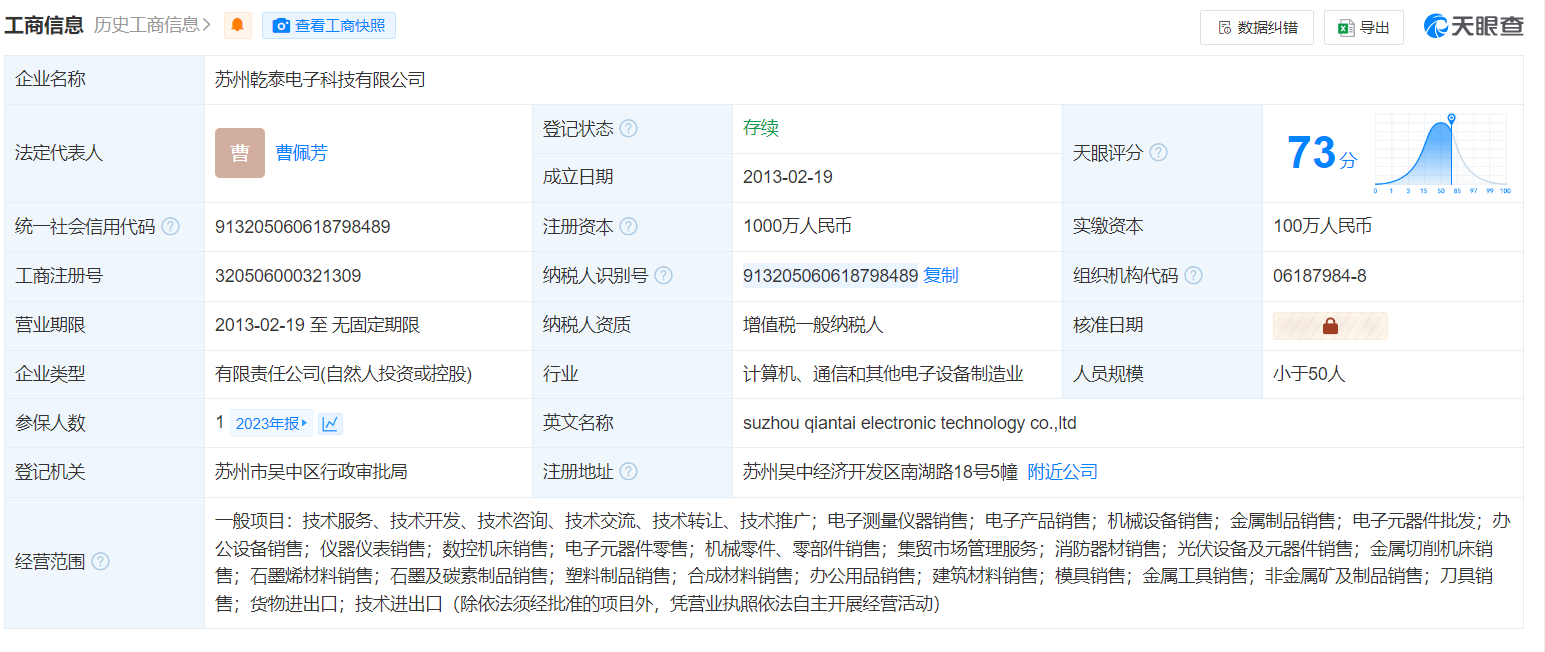
Task: Click the 英文名称 label
Action: [578, 423]
